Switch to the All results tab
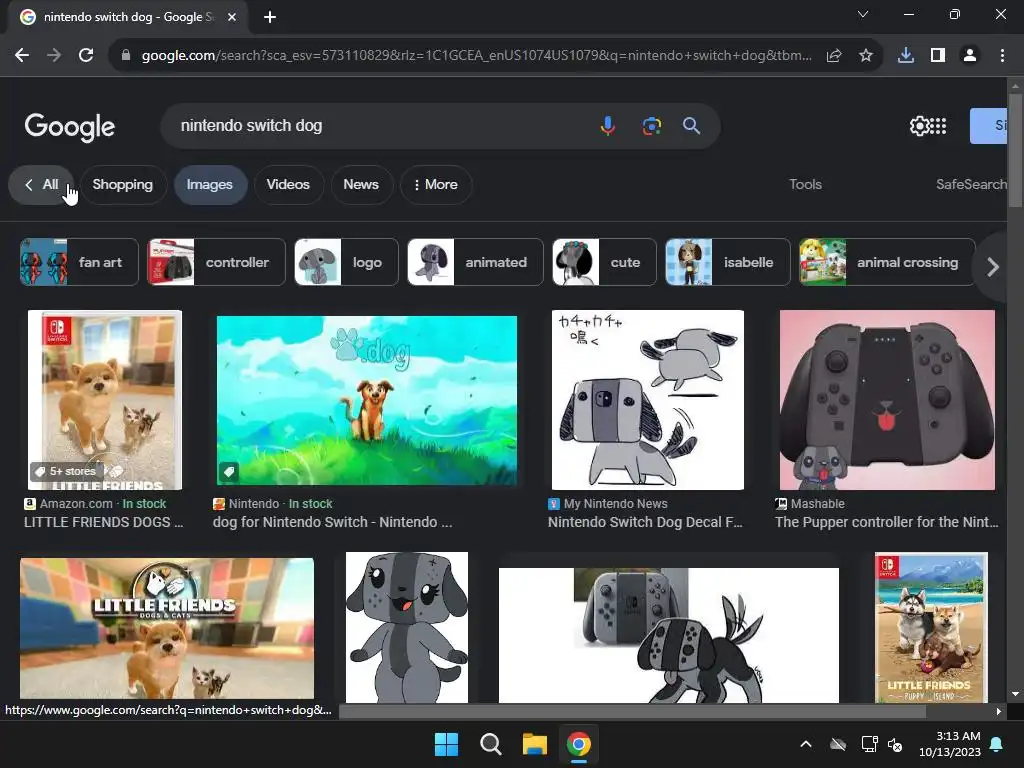 [x=41, y=185]
